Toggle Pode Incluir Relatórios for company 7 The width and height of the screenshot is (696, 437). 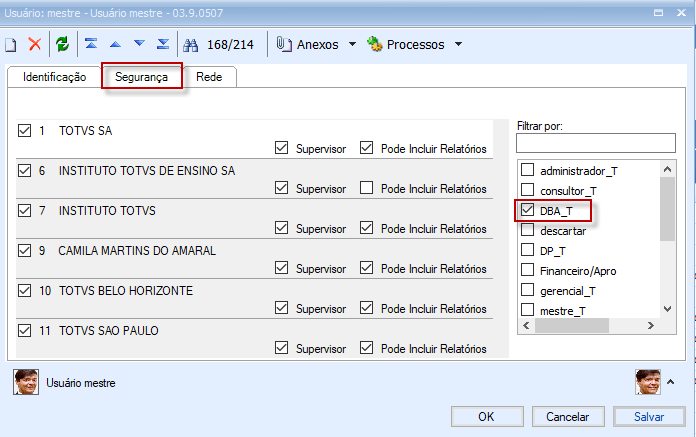click(366, 228)
